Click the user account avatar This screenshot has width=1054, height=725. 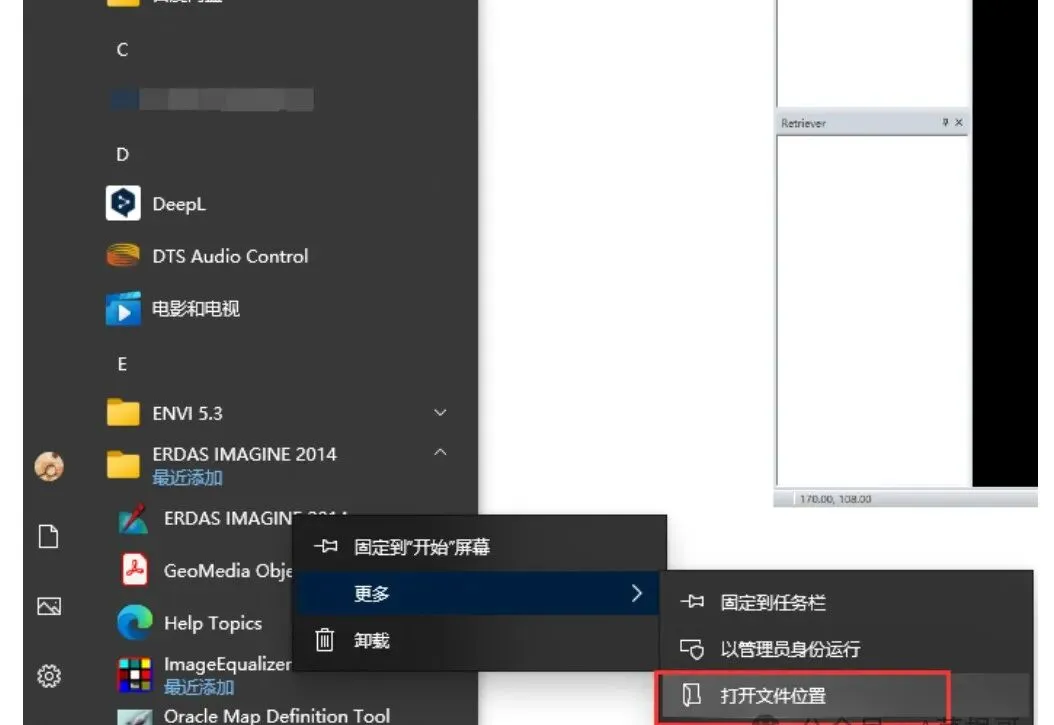click(x=49, y=466)
